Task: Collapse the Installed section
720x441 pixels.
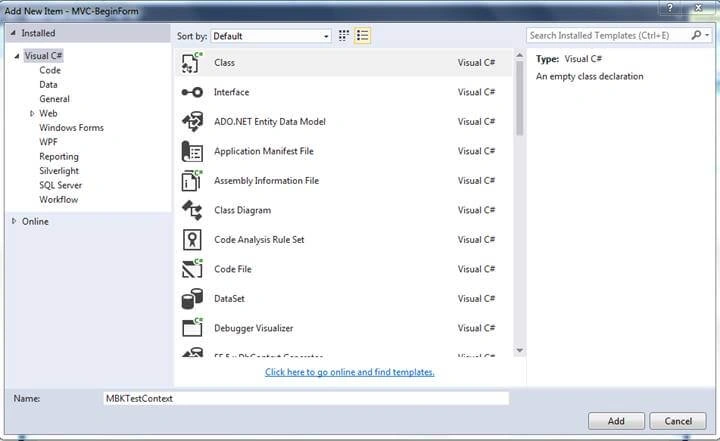Action: (x=13, y=33)
